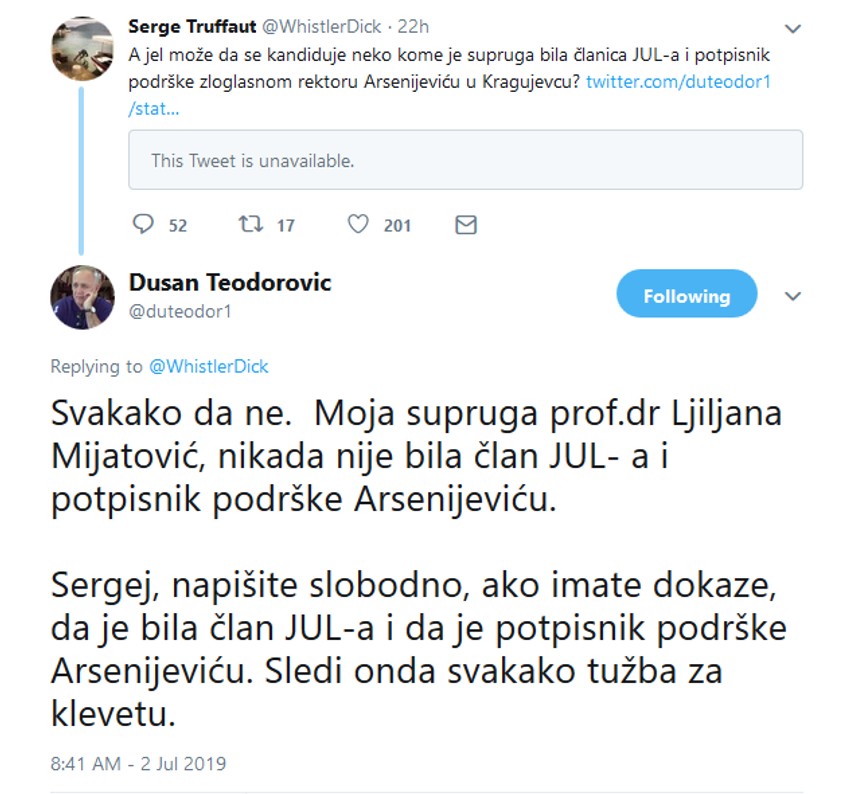Viewport: 850px width, 794px height.
Task: Click the Dusan Teodorovic display name
Action: click(x=230, y=283)
